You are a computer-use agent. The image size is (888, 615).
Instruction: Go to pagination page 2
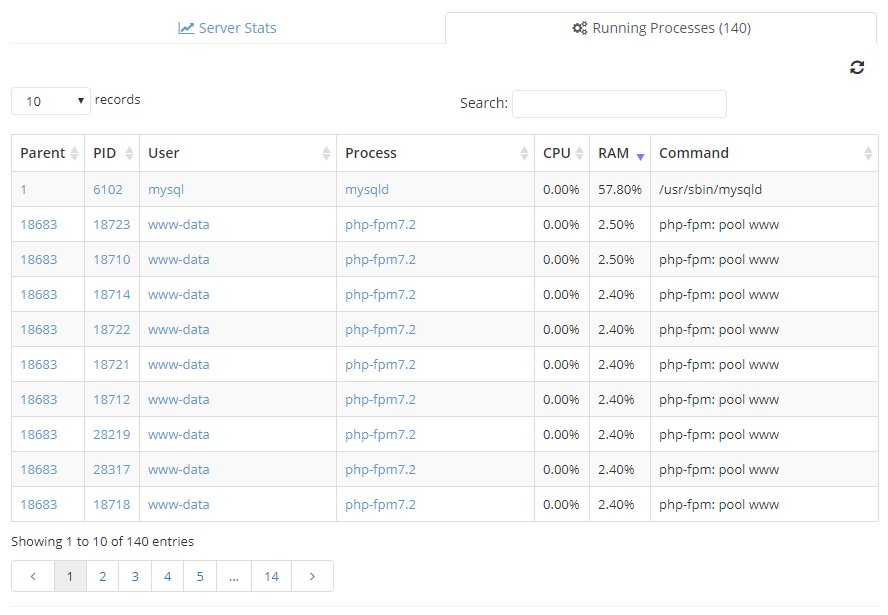point(103,576)
